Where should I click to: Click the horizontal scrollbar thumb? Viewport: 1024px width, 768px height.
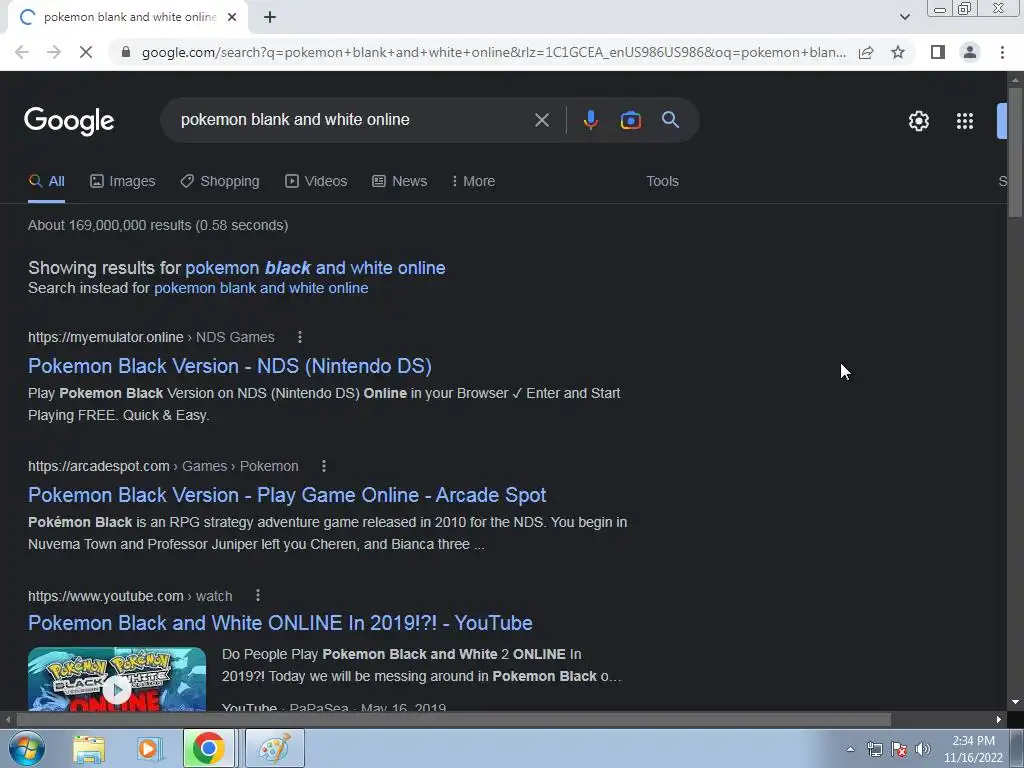pos(453,720)
